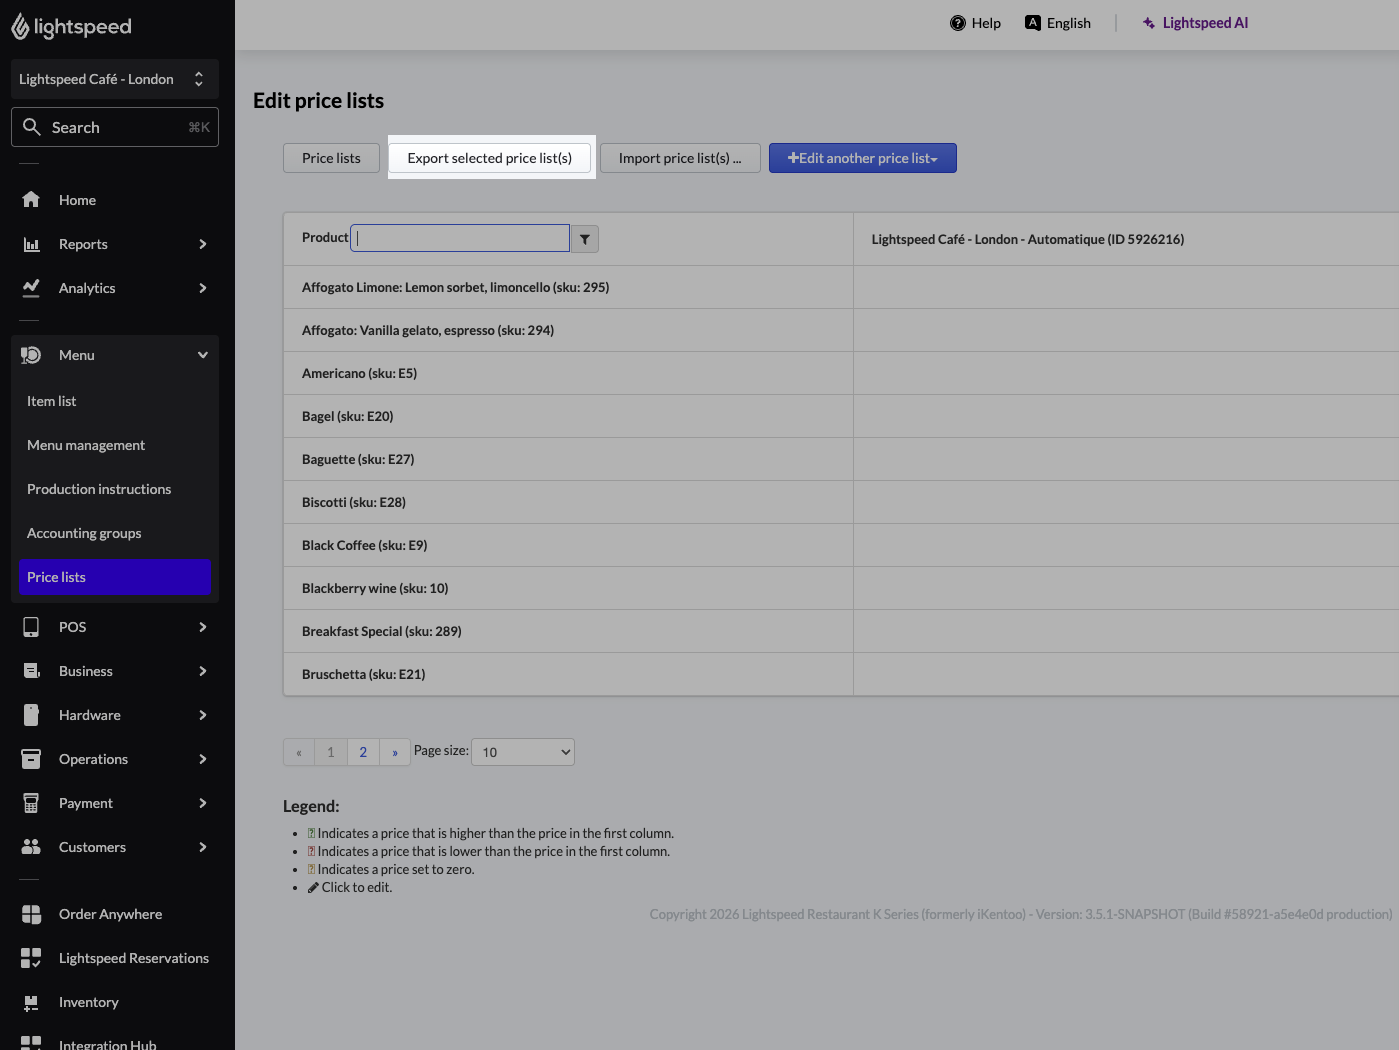Expand the Payment submenu chevron
Viewport: 1399px width, 1050px height.
coord(203,803)
